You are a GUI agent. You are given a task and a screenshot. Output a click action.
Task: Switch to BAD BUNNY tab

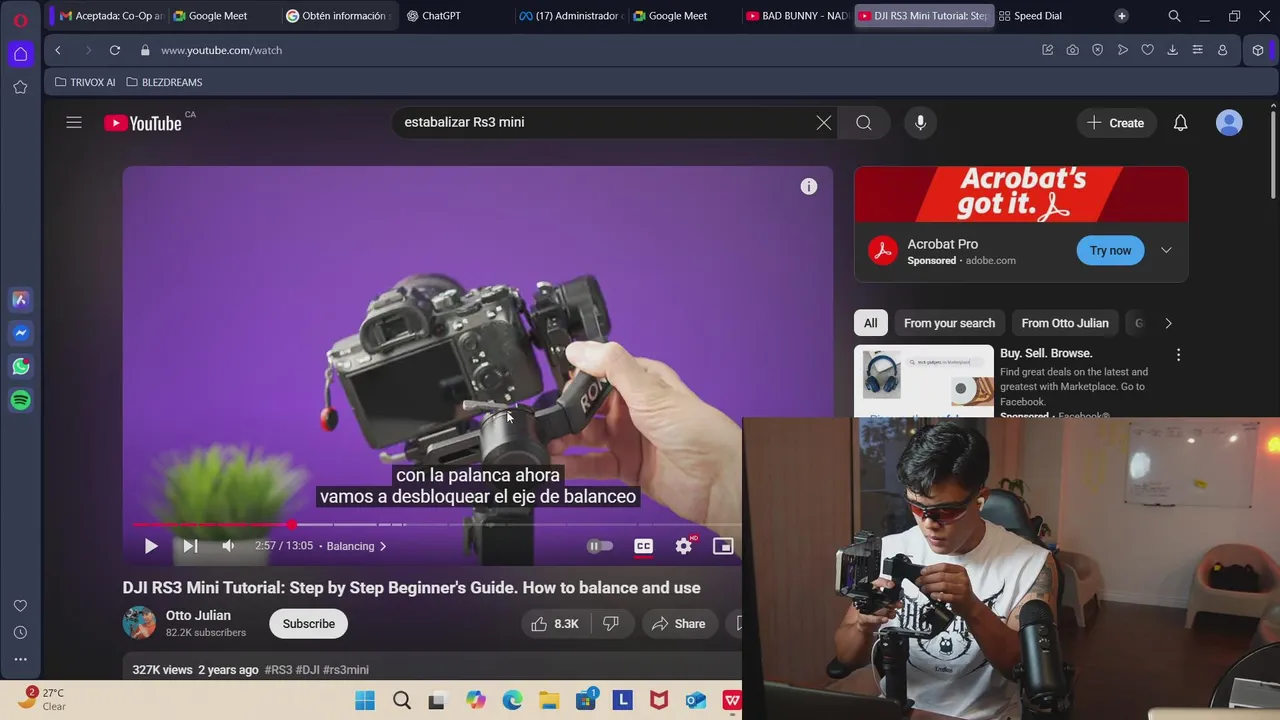796,16
